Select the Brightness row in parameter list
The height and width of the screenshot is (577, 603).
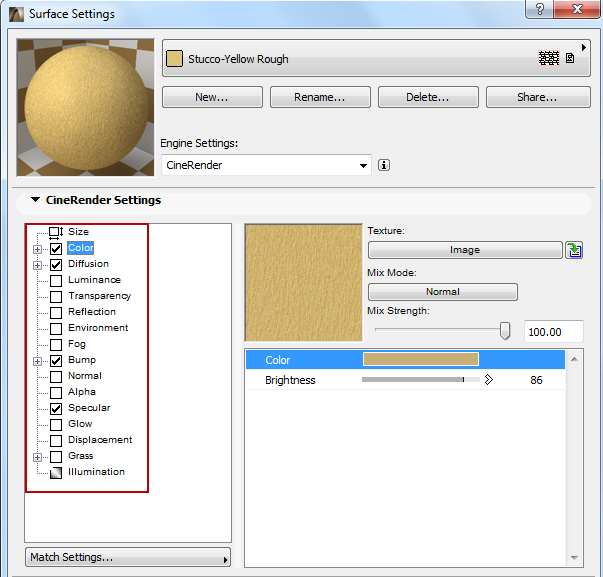point(405,380)
